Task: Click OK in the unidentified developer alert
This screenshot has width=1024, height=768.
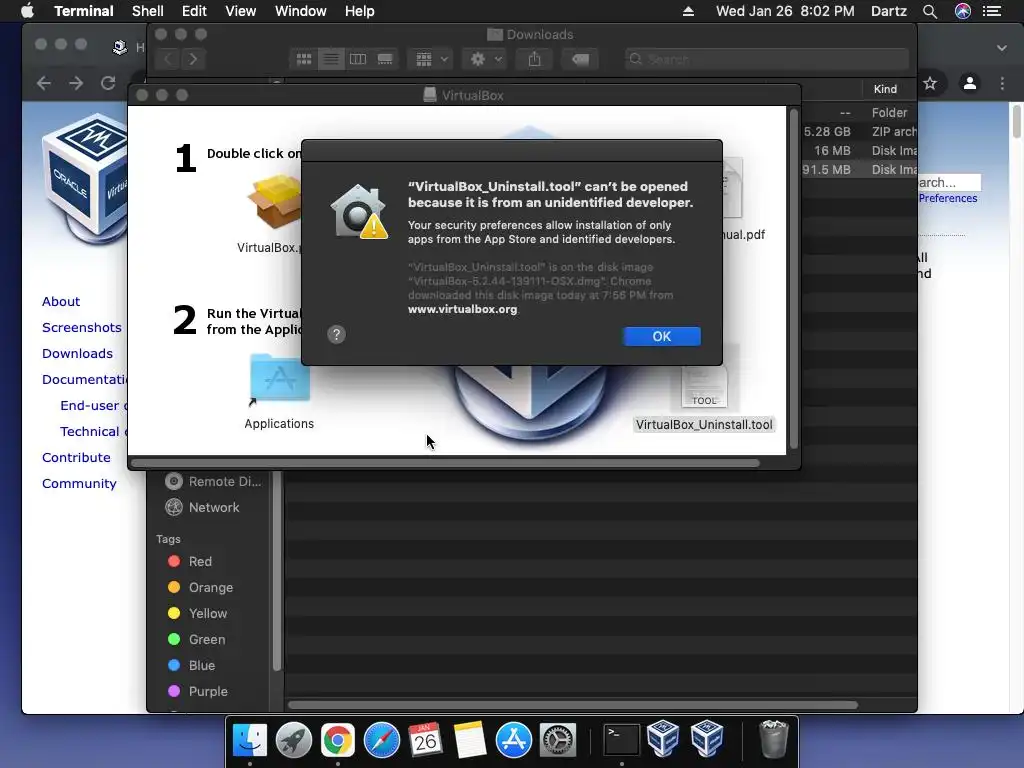Action: [x=662, y=336]
